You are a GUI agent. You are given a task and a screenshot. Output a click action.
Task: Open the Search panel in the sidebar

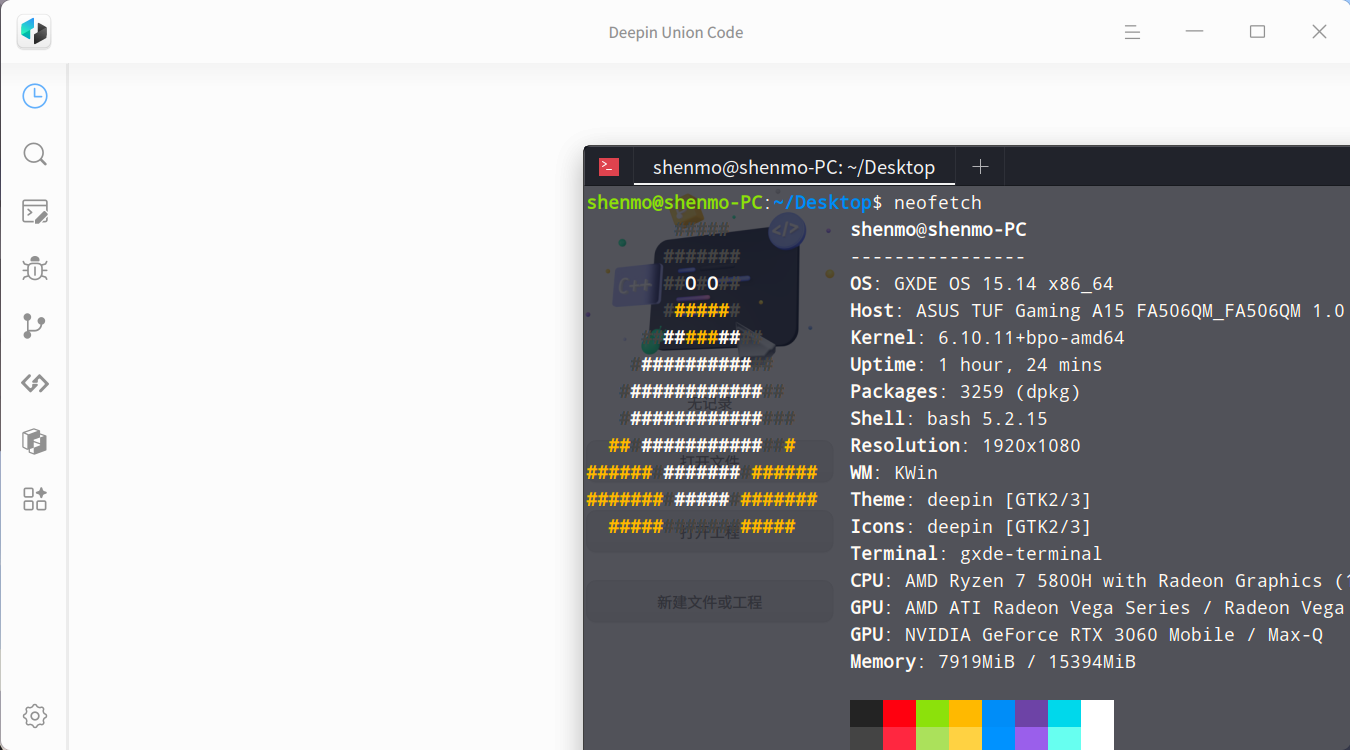(x=35, y=154)
